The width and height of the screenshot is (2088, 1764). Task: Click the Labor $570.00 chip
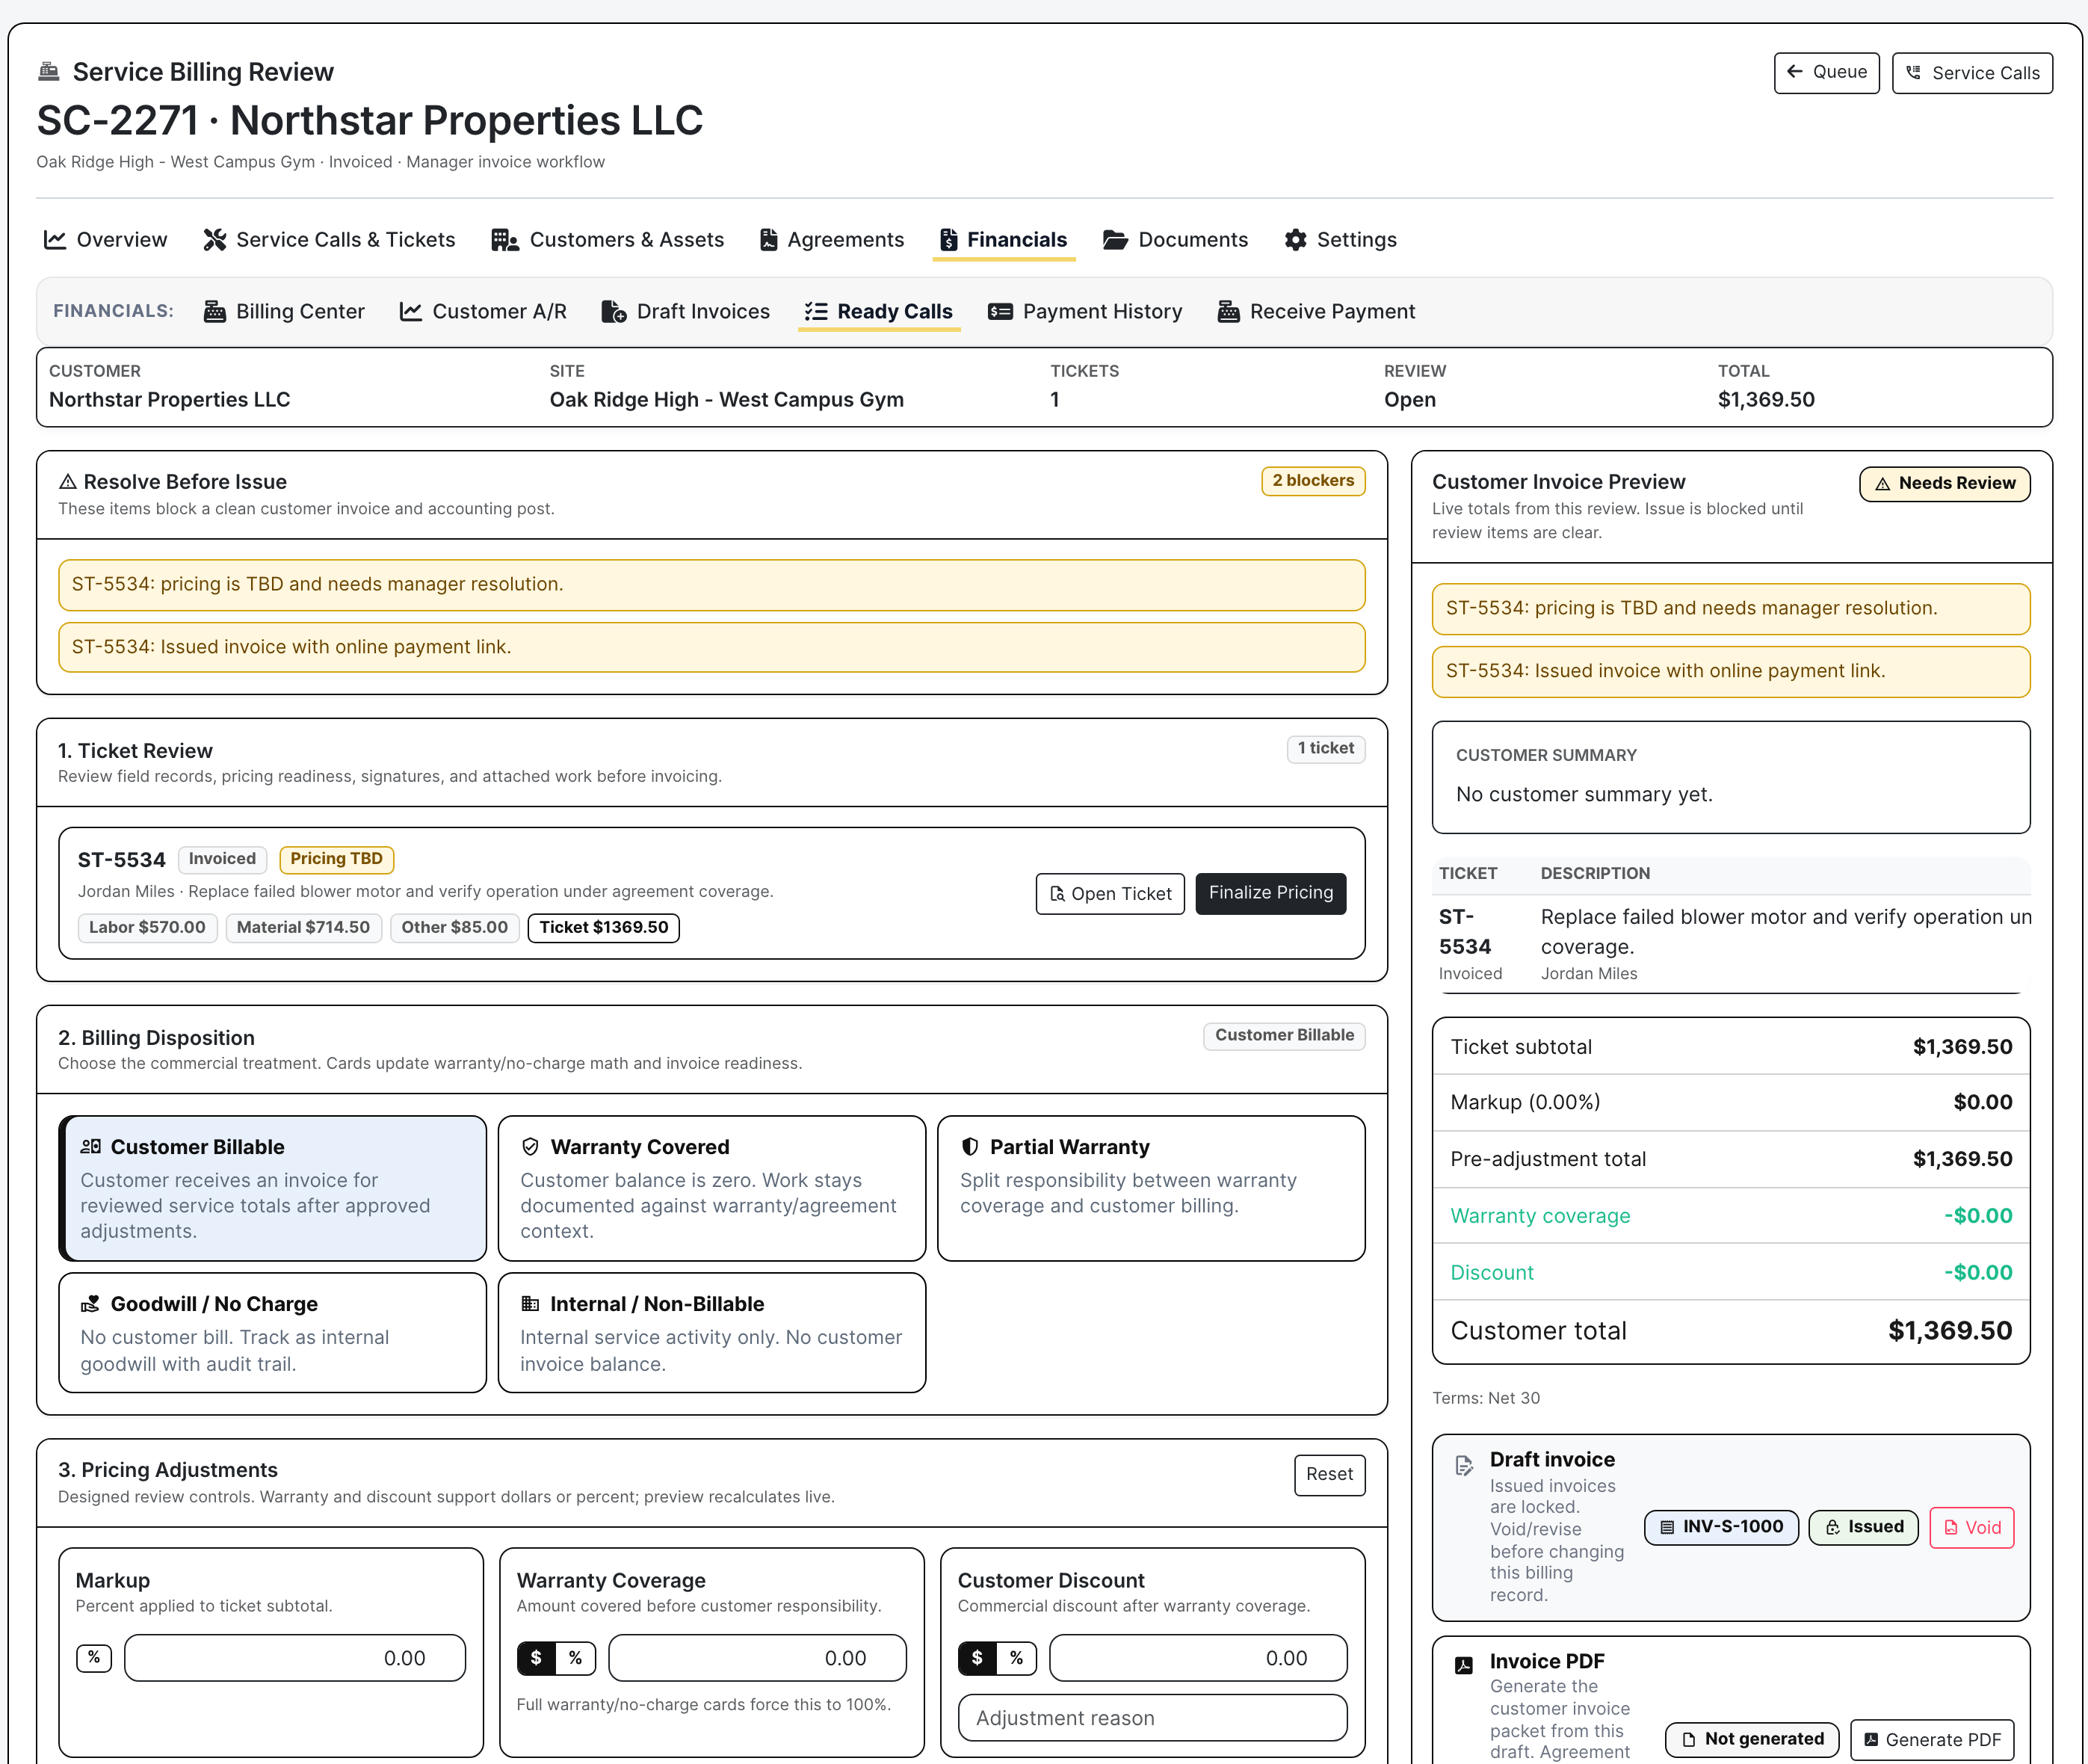point(147,928)
